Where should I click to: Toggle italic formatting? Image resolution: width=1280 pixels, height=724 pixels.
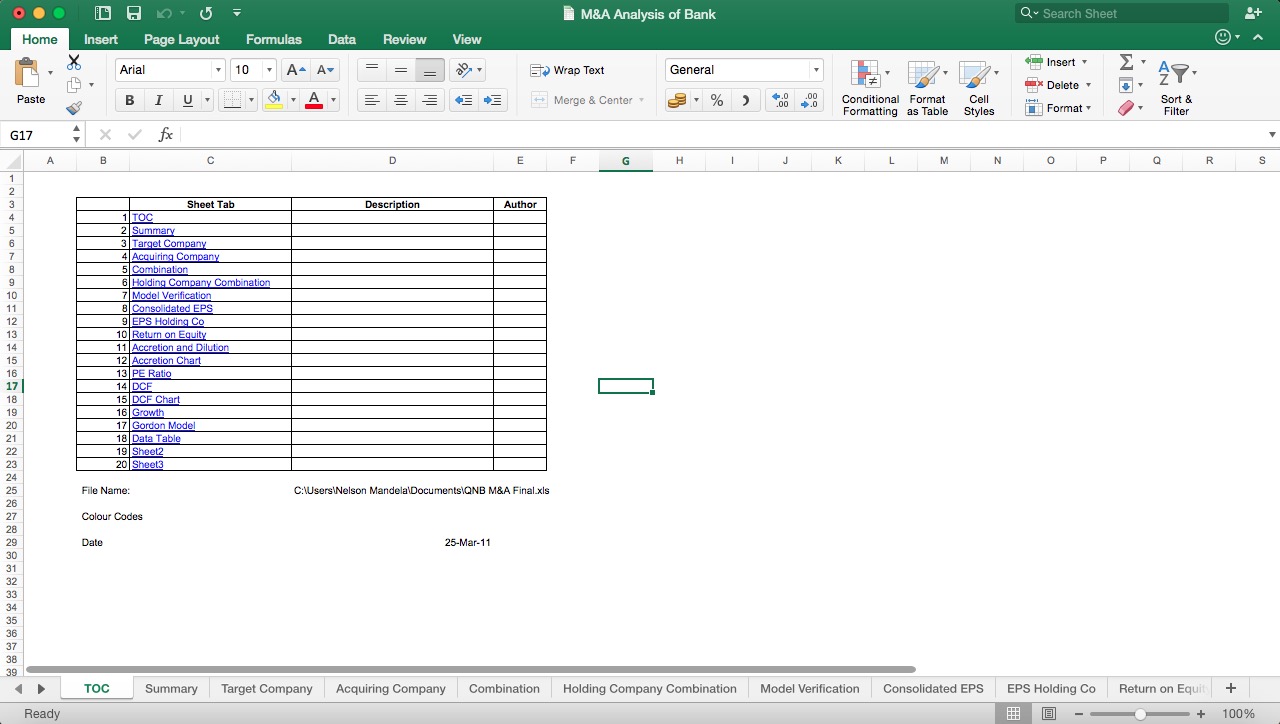tap(157, 100)
